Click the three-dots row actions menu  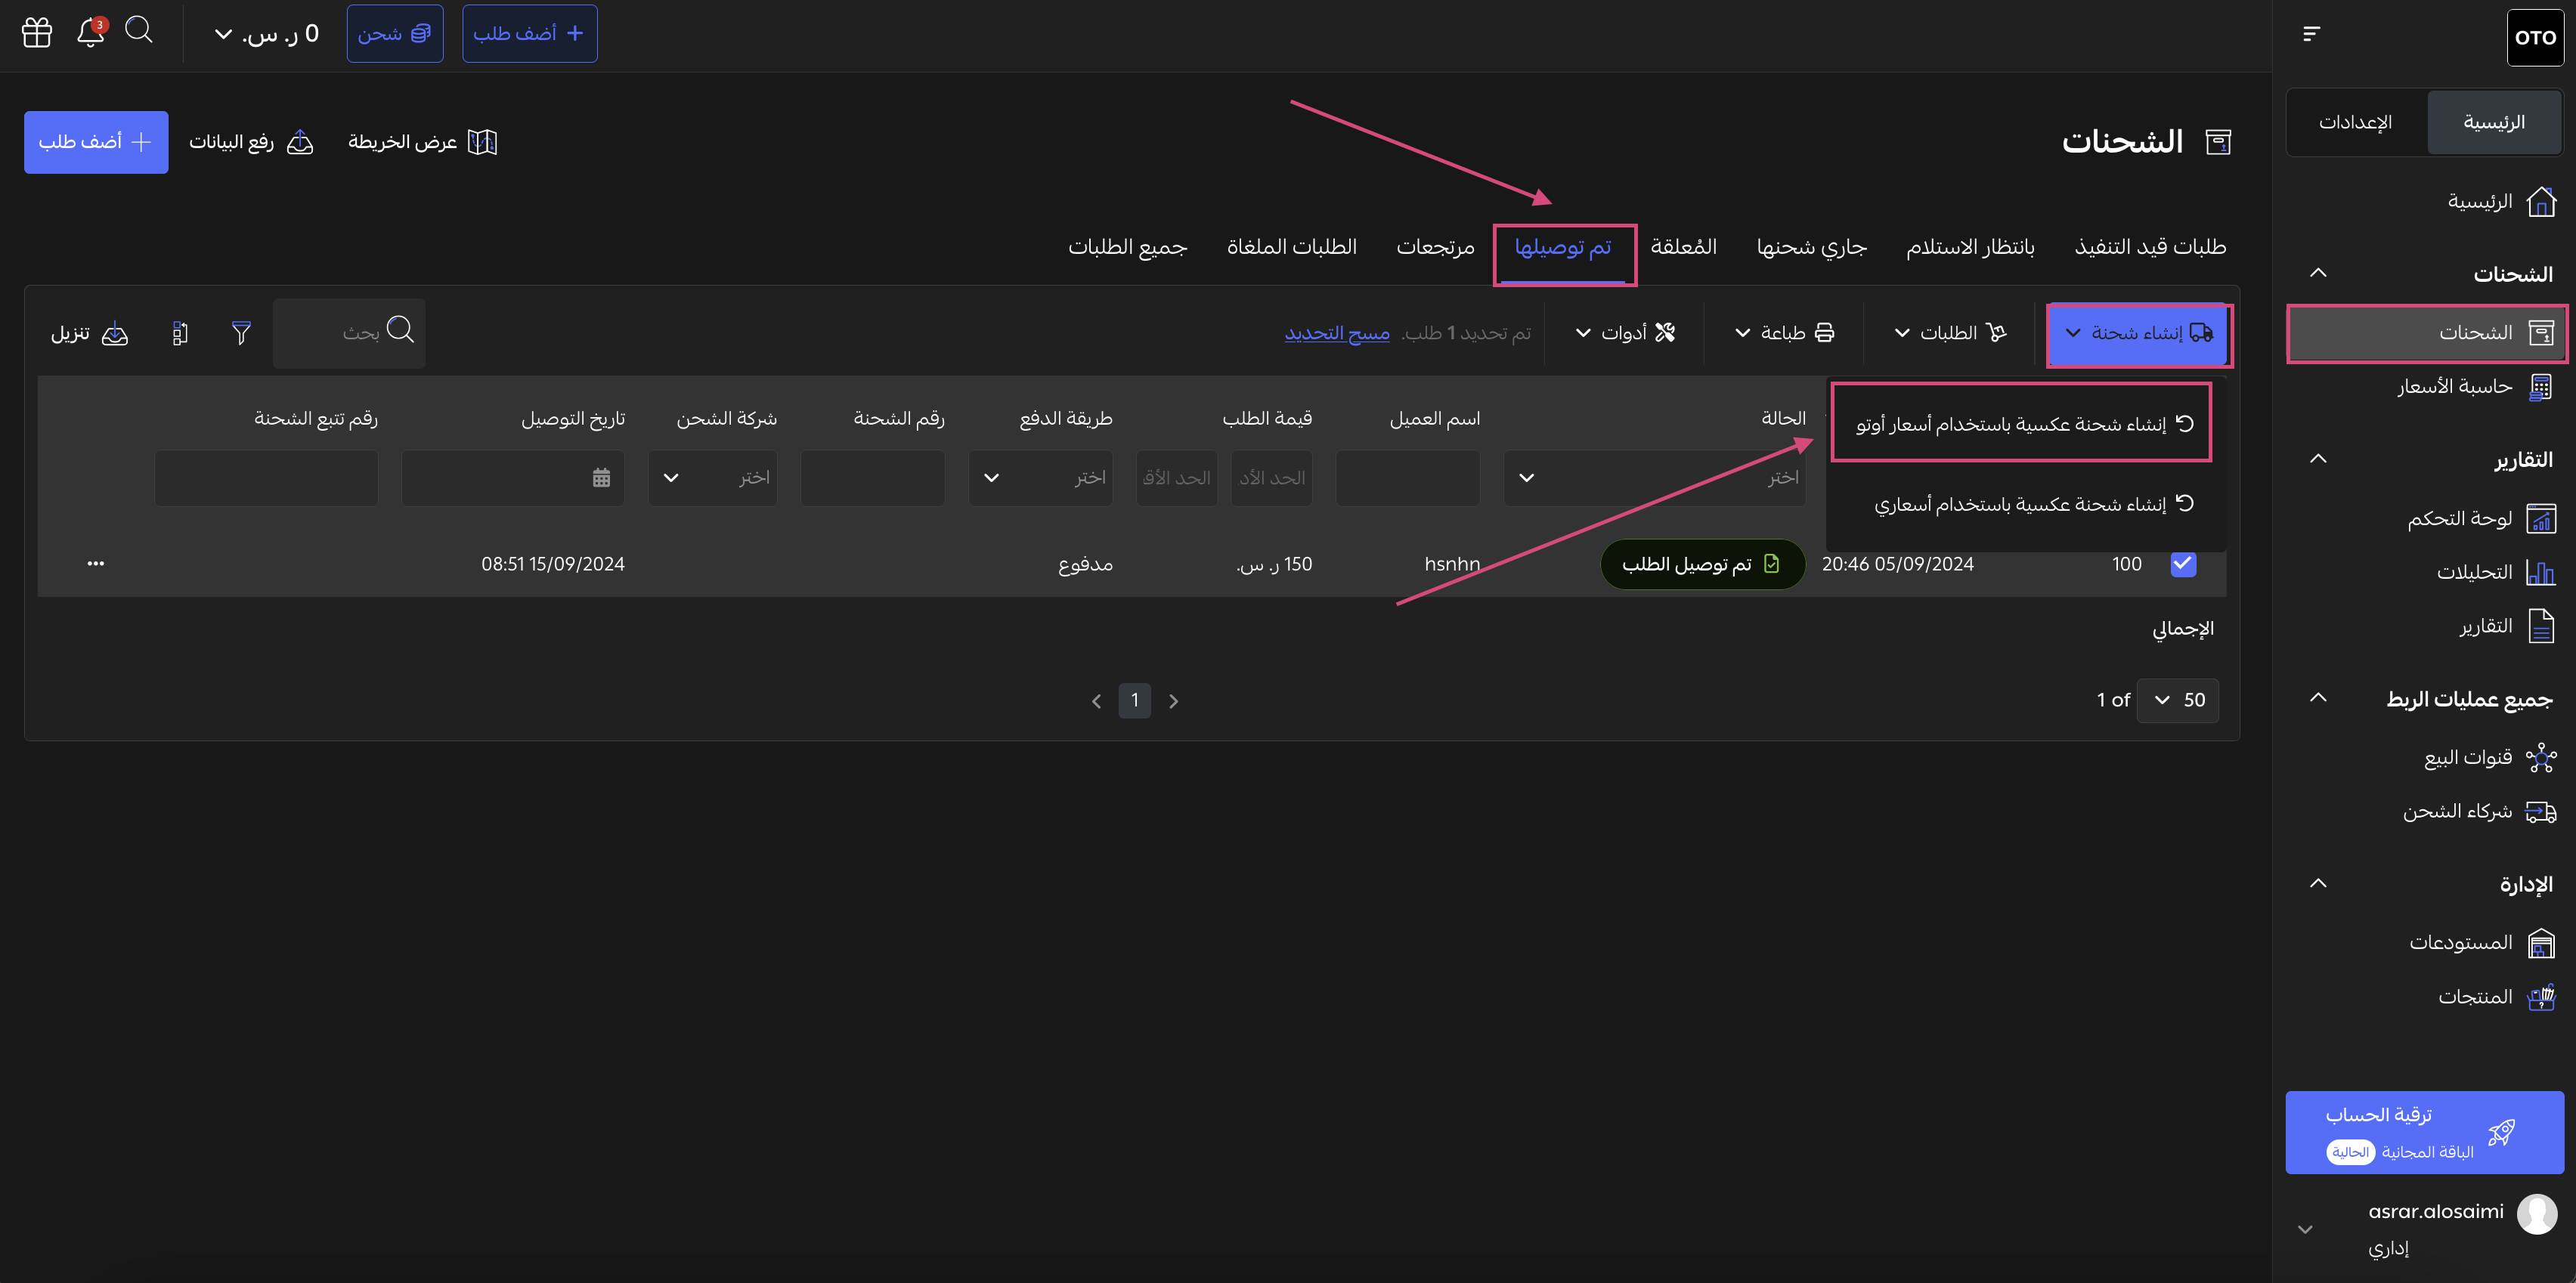pyautogui.click(x=96, y=564)
